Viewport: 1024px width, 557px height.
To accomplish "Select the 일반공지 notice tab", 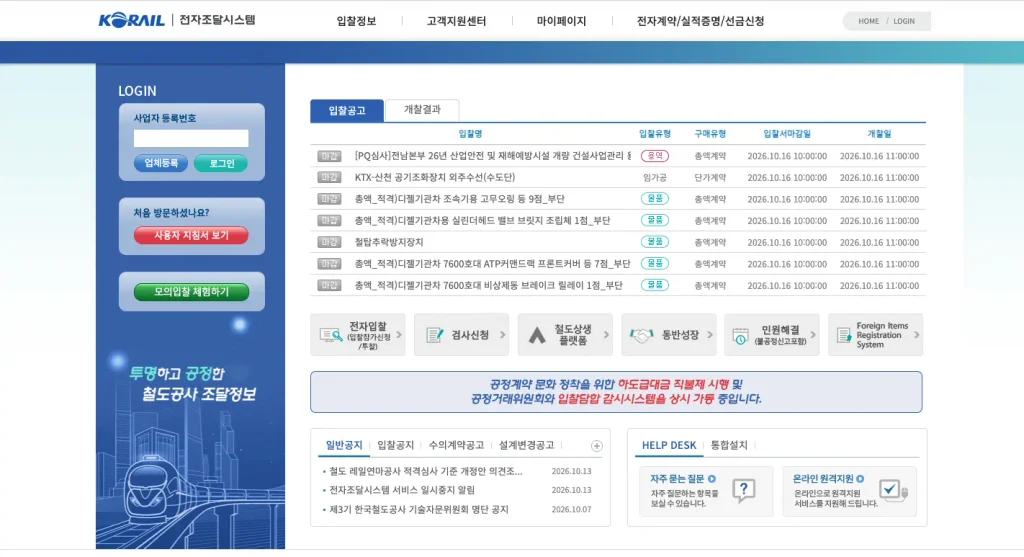I will click(344, 445).
